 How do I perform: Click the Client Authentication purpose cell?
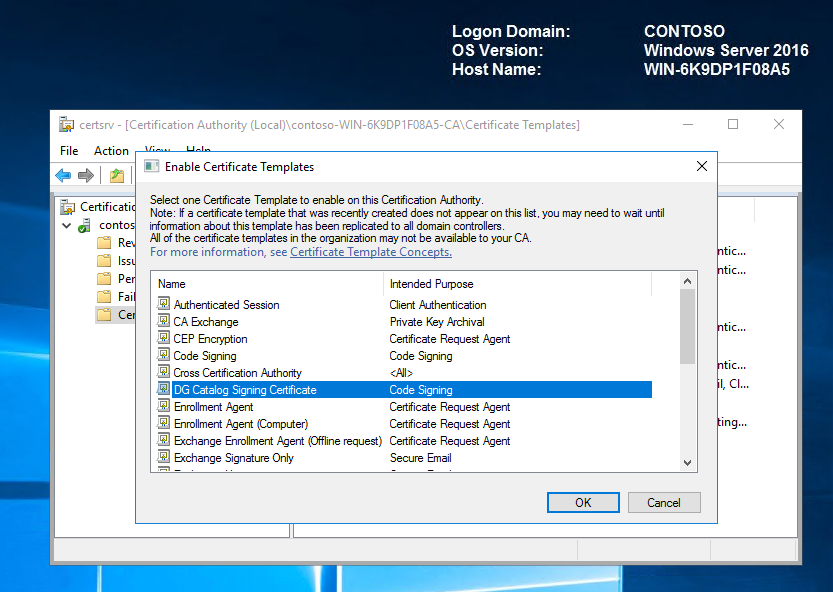point(438,305)
